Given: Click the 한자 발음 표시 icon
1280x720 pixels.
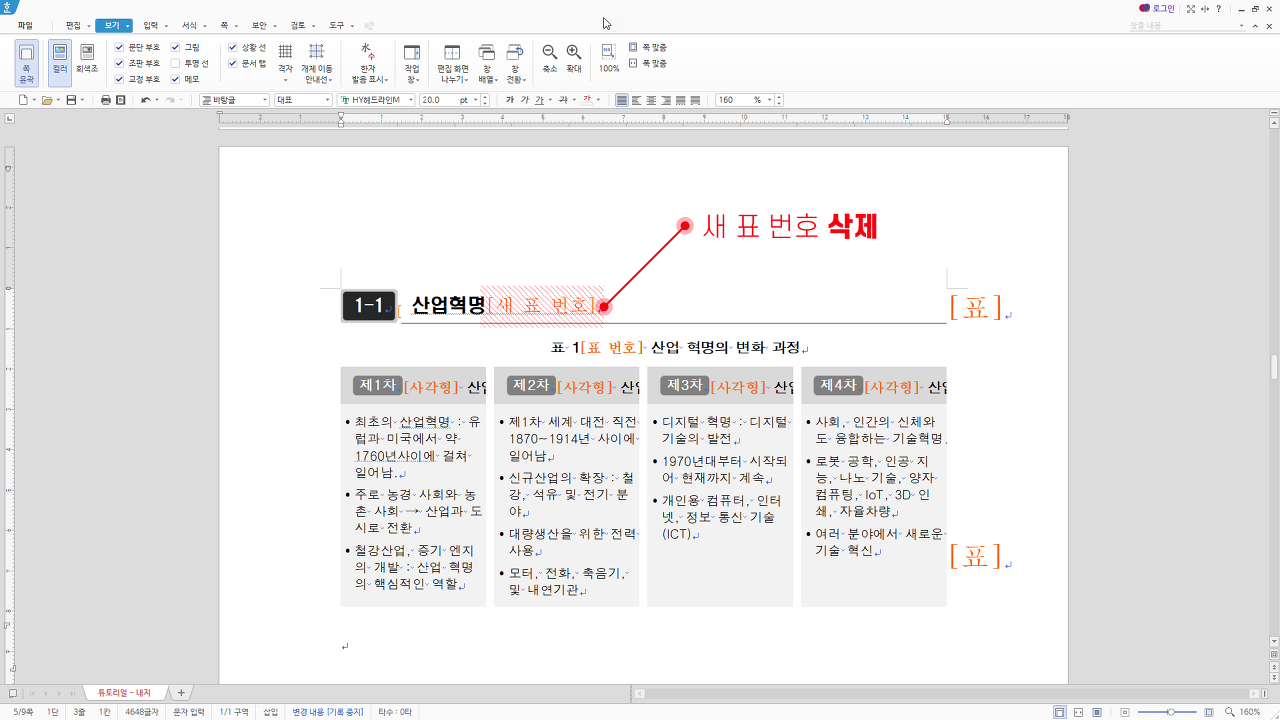Looking at the screenshot, I should tap(367, 62).
